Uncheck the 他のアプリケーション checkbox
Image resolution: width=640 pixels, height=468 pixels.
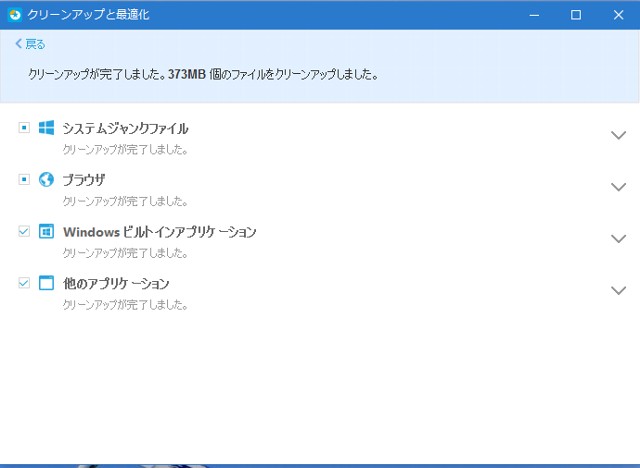point(24,283)
